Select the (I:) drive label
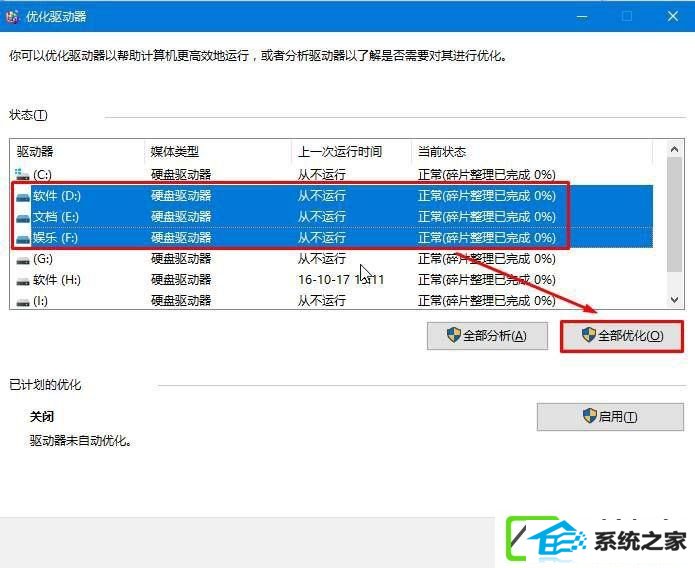This screenshot has width=695, height=568. coord(40,301)
